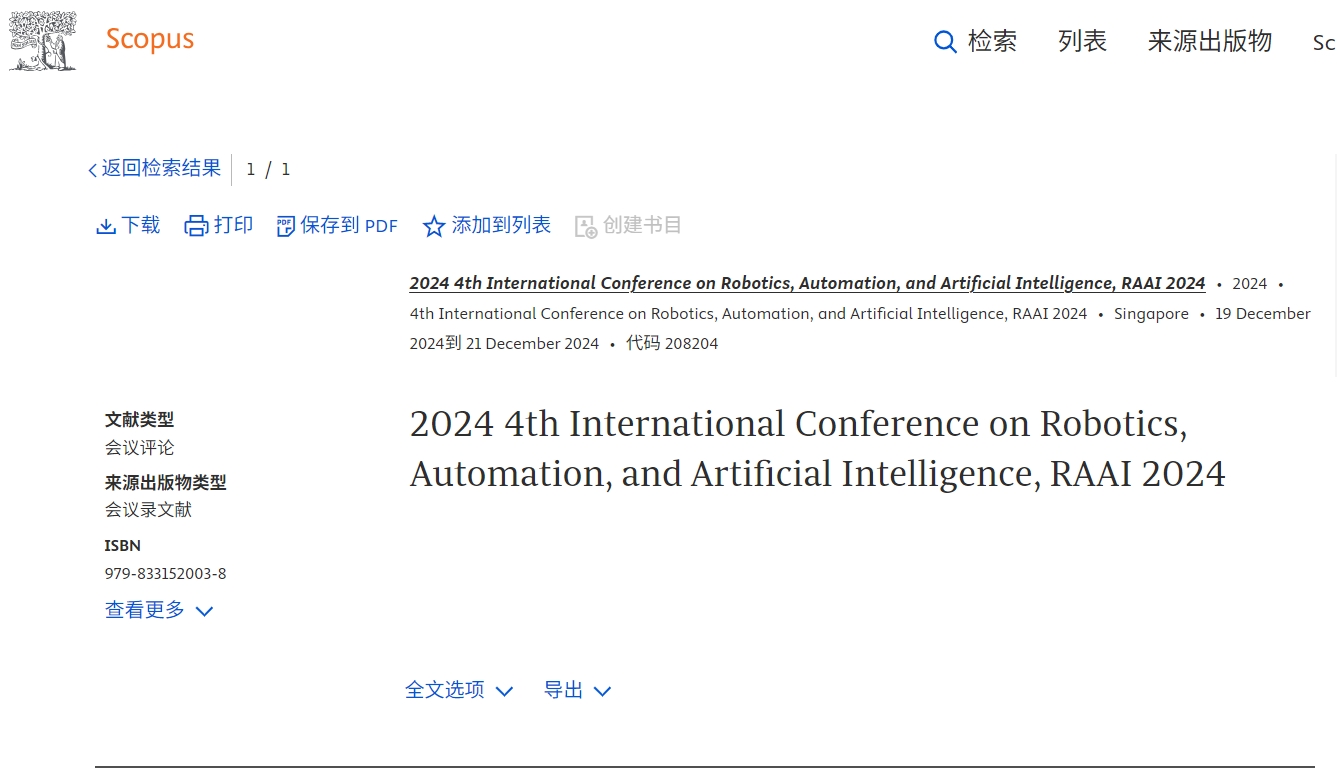Click the printer icon

click(196, 226)
